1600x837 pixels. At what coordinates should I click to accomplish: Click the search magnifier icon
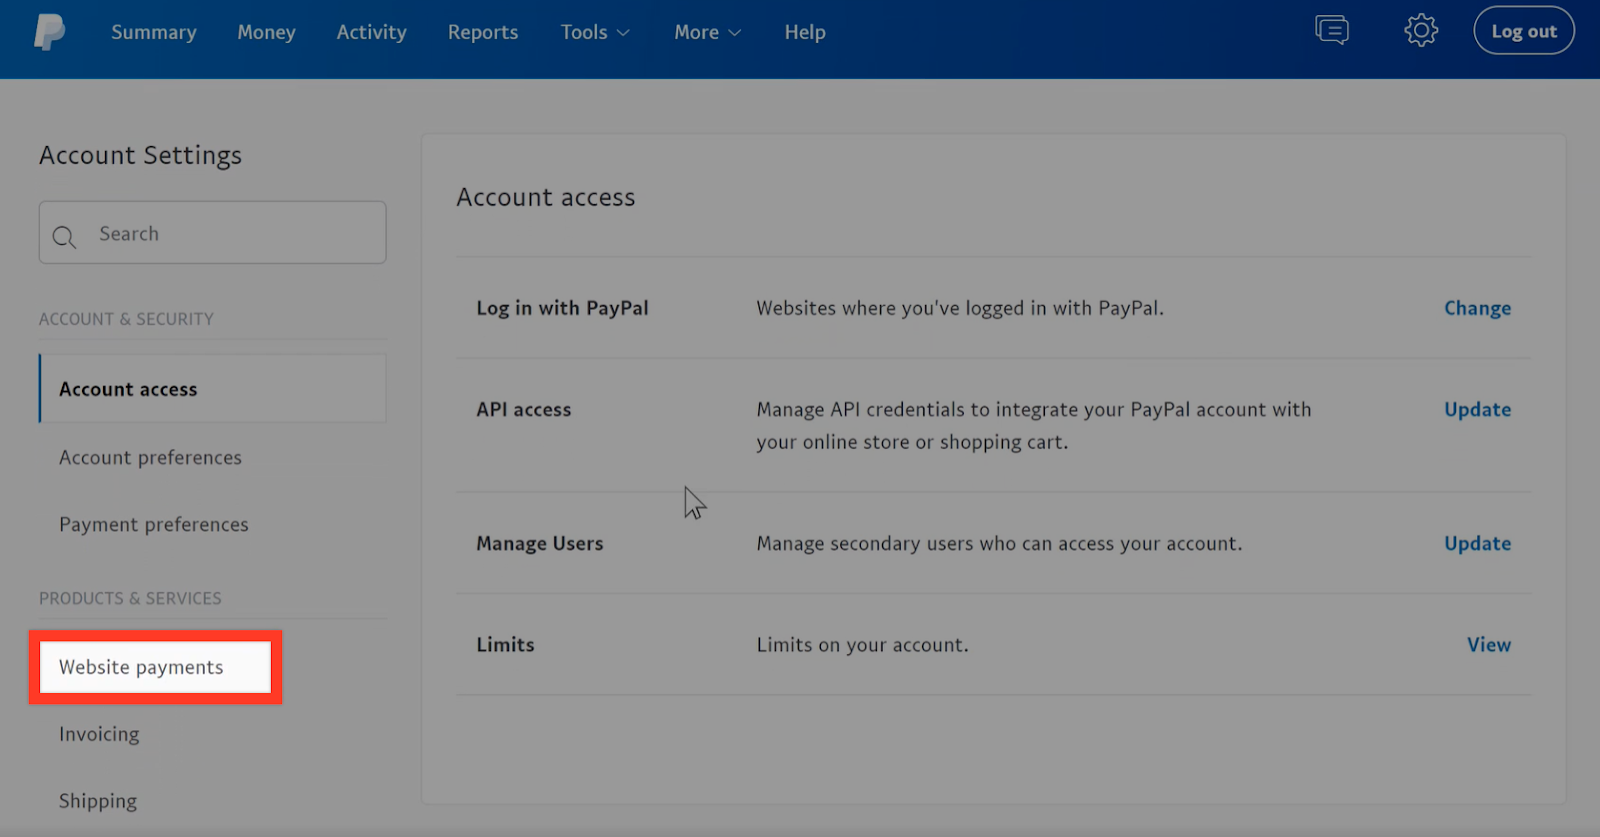coord(64,236)
